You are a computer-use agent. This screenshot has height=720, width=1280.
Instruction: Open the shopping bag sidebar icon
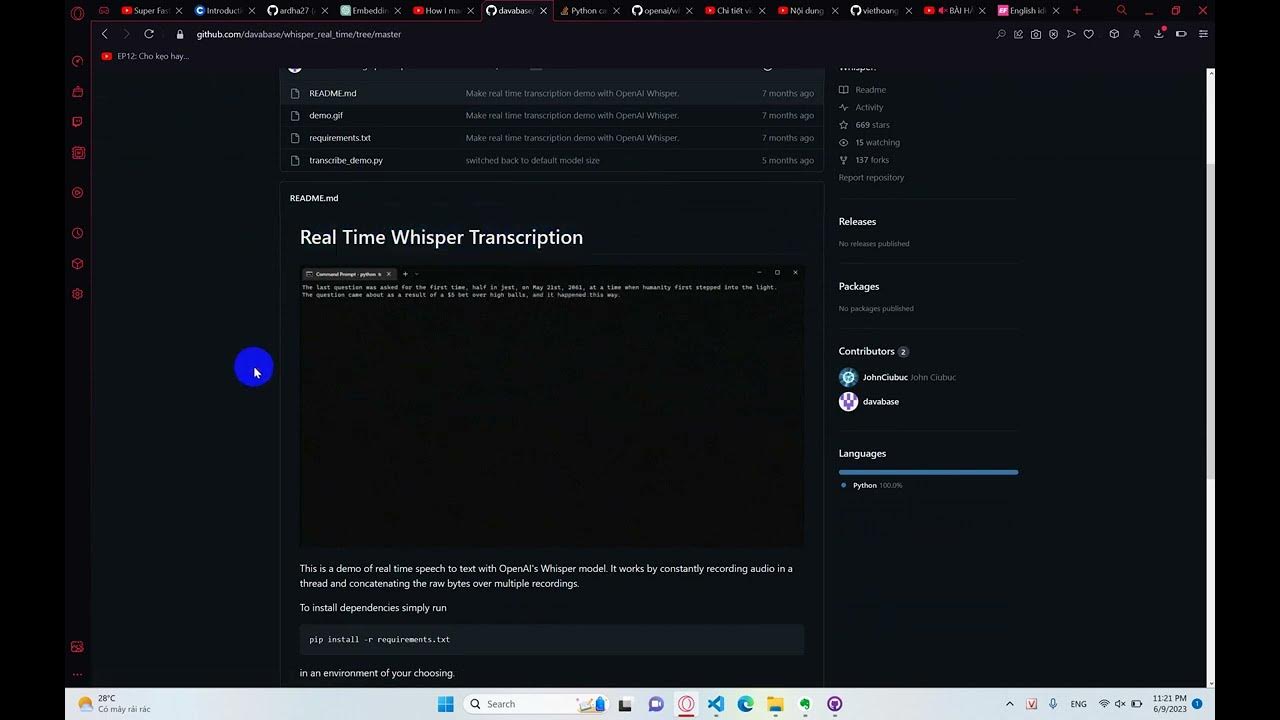click(x=78, y=91)
